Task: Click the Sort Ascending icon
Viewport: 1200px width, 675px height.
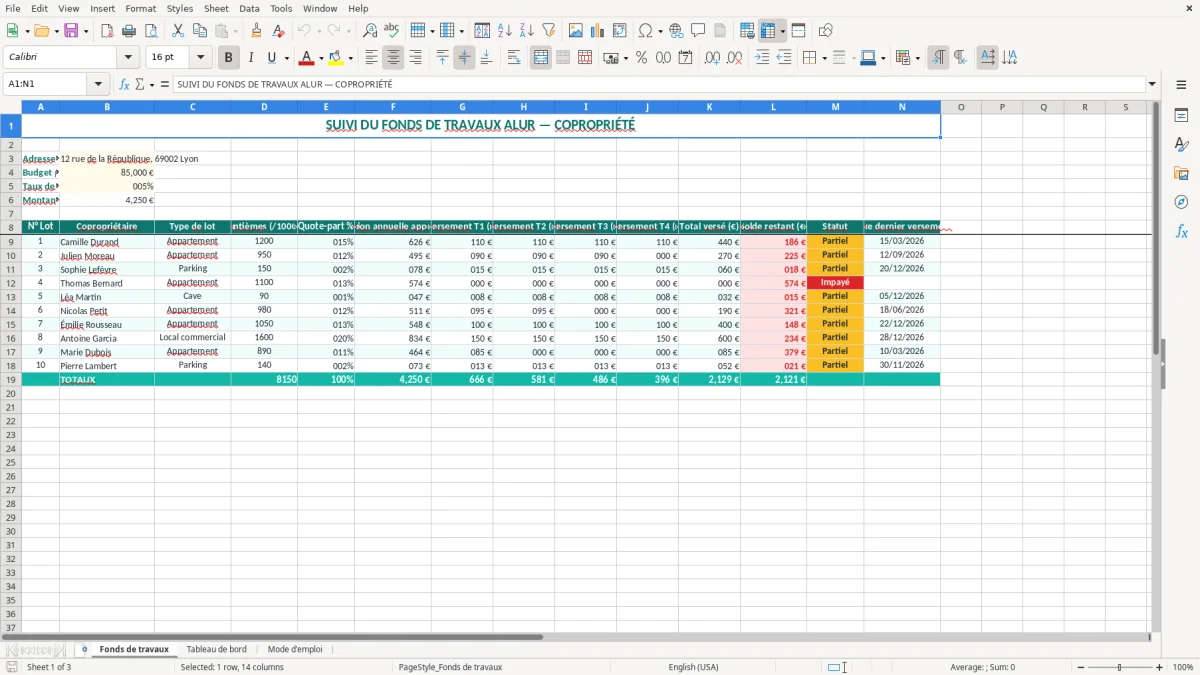Action: [504, 31]
